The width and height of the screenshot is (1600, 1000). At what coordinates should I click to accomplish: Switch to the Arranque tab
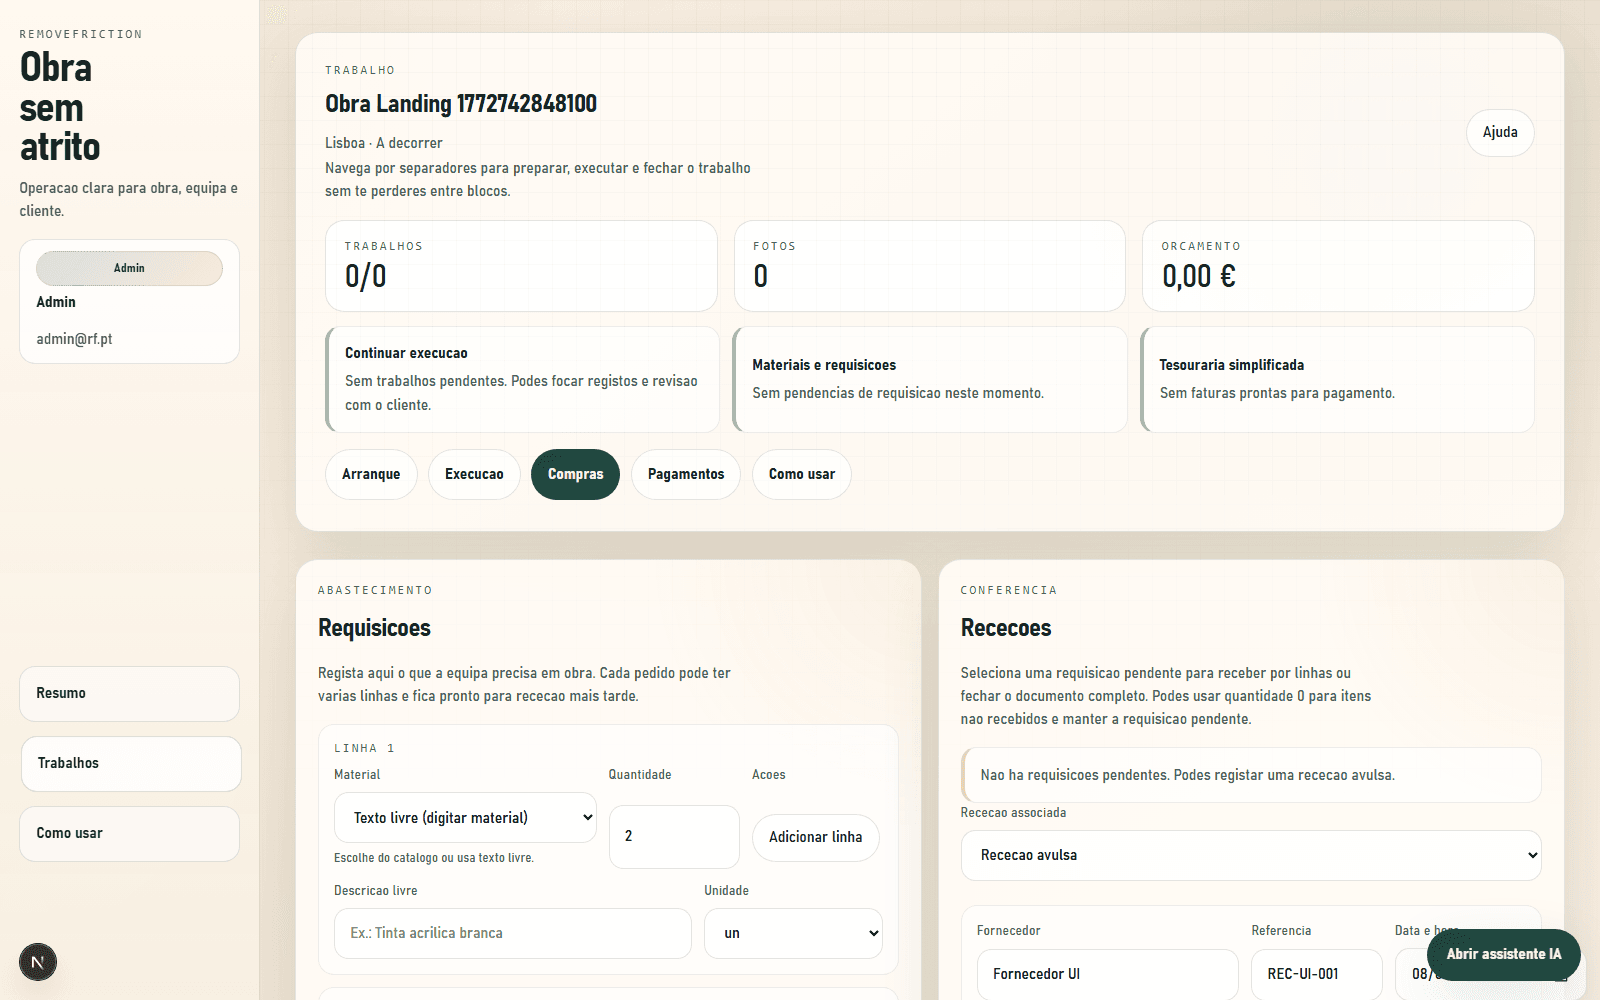371,475
